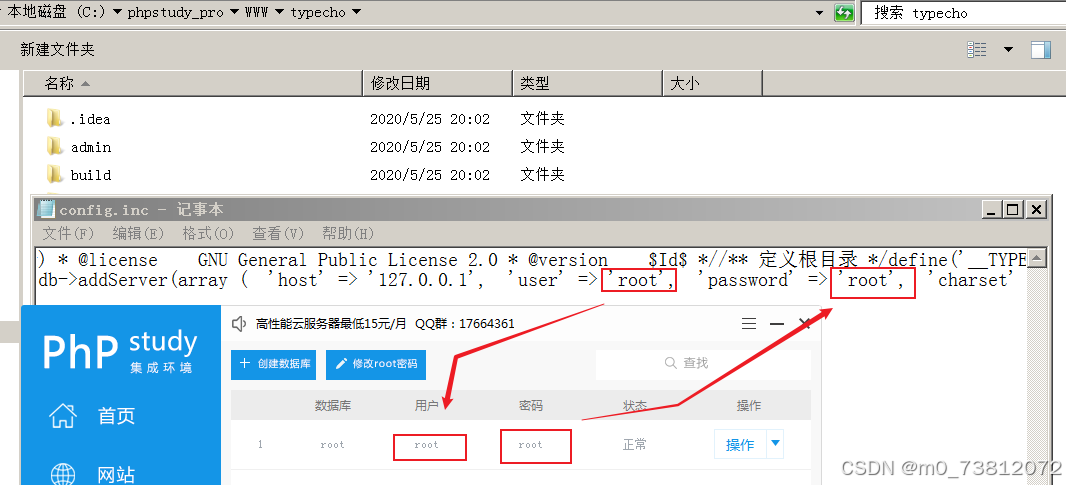Click the 状态 column header in phpStudy
Viewport: 1066px width, 485px height.
[x=634, y=405]
